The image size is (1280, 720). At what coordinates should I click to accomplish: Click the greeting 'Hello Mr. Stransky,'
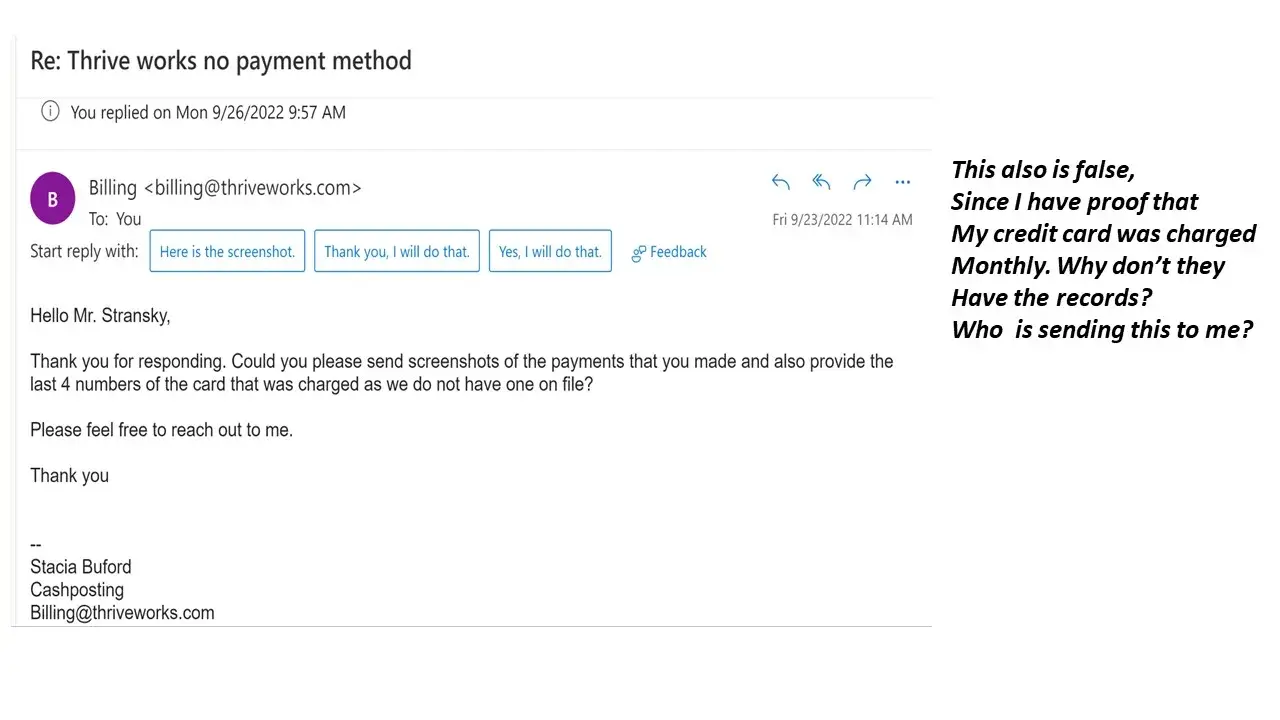(100, 316)
